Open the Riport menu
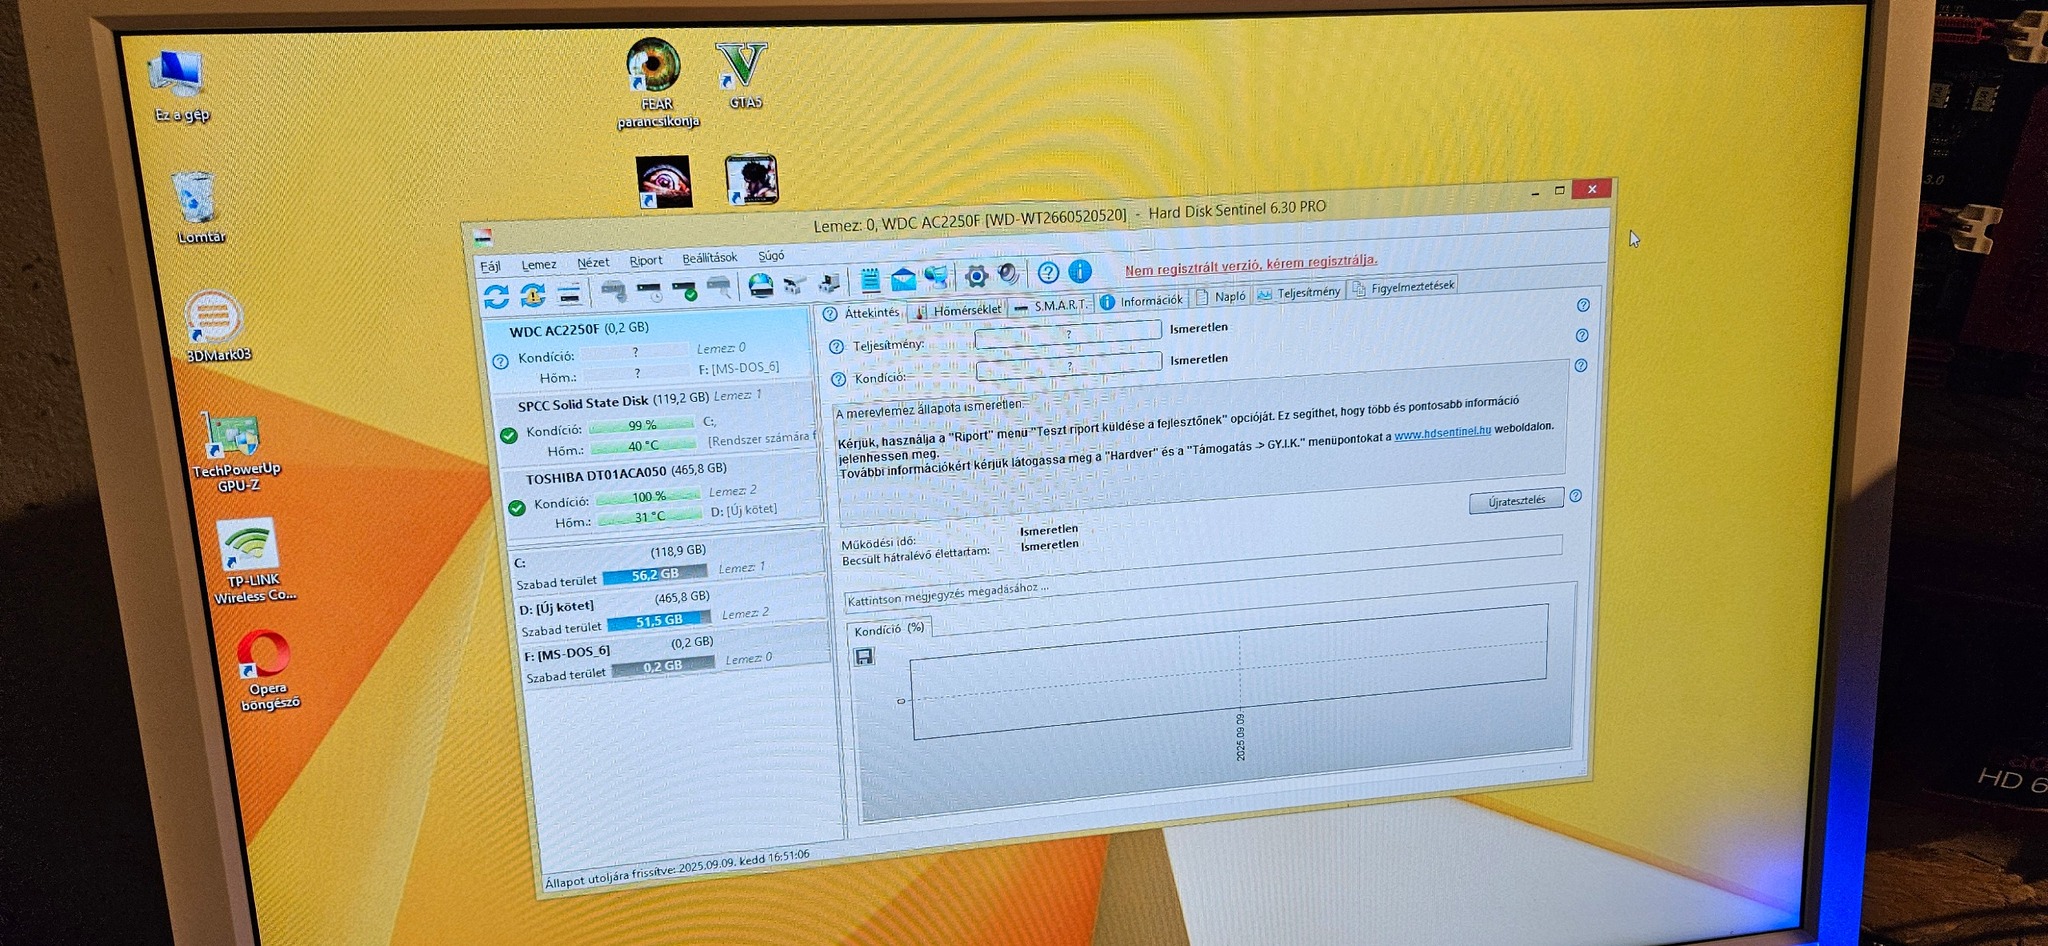The image size is (2048, 946). point(646,261)
